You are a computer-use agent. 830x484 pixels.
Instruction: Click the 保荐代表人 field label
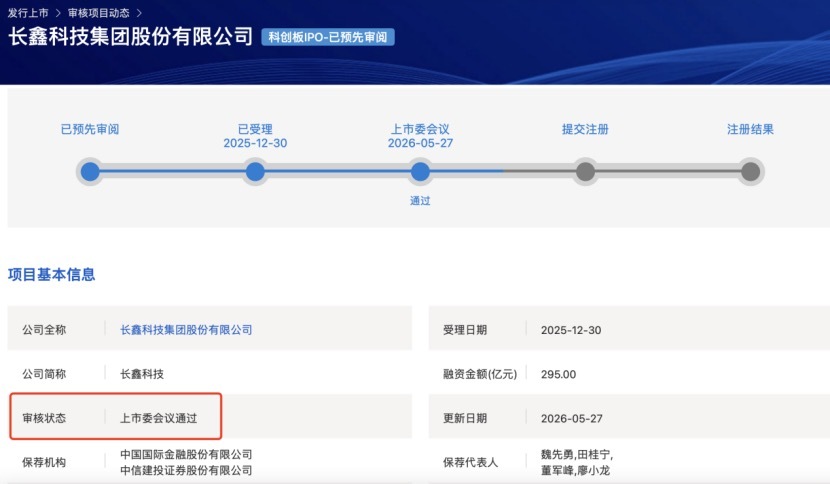point(471,462)
